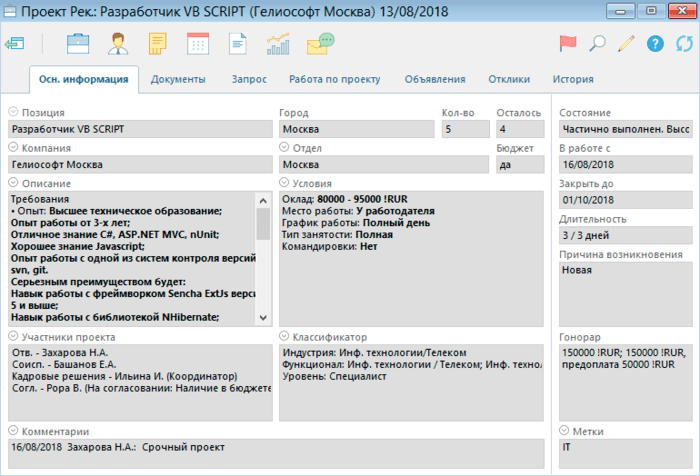This screenshot has width=700, height=476.
Task: Select the Осн. информация tab
Action: (84, 79)
